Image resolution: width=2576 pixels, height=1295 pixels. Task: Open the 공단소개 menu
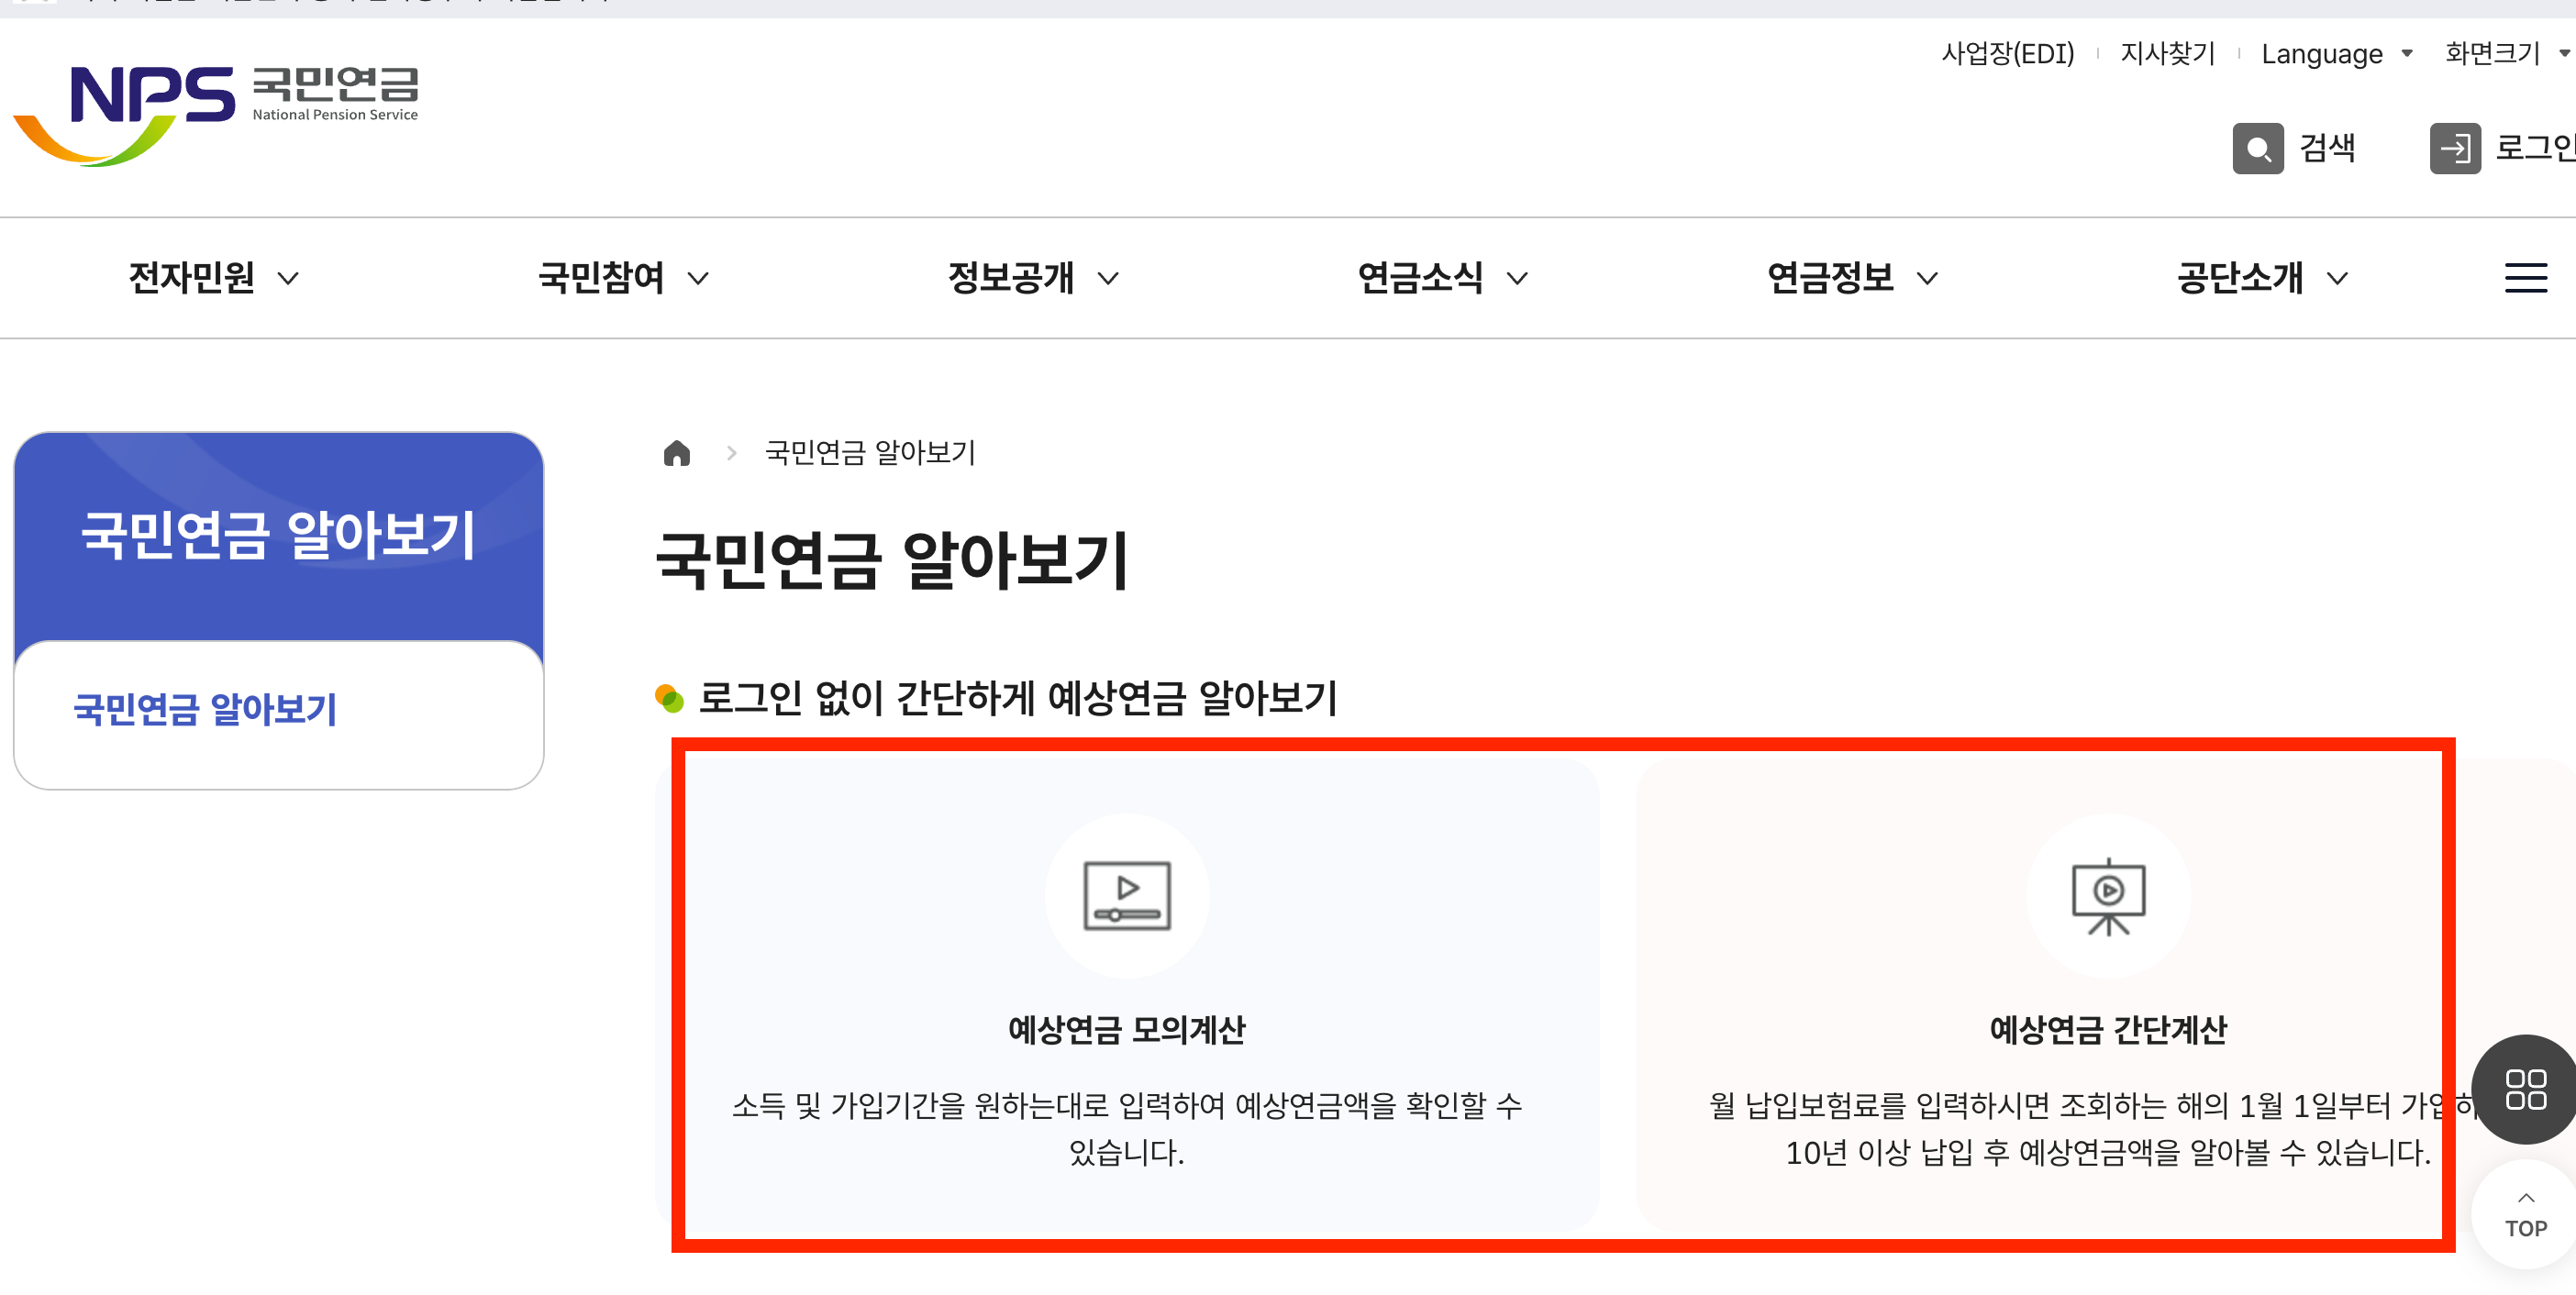point(2260,278)
